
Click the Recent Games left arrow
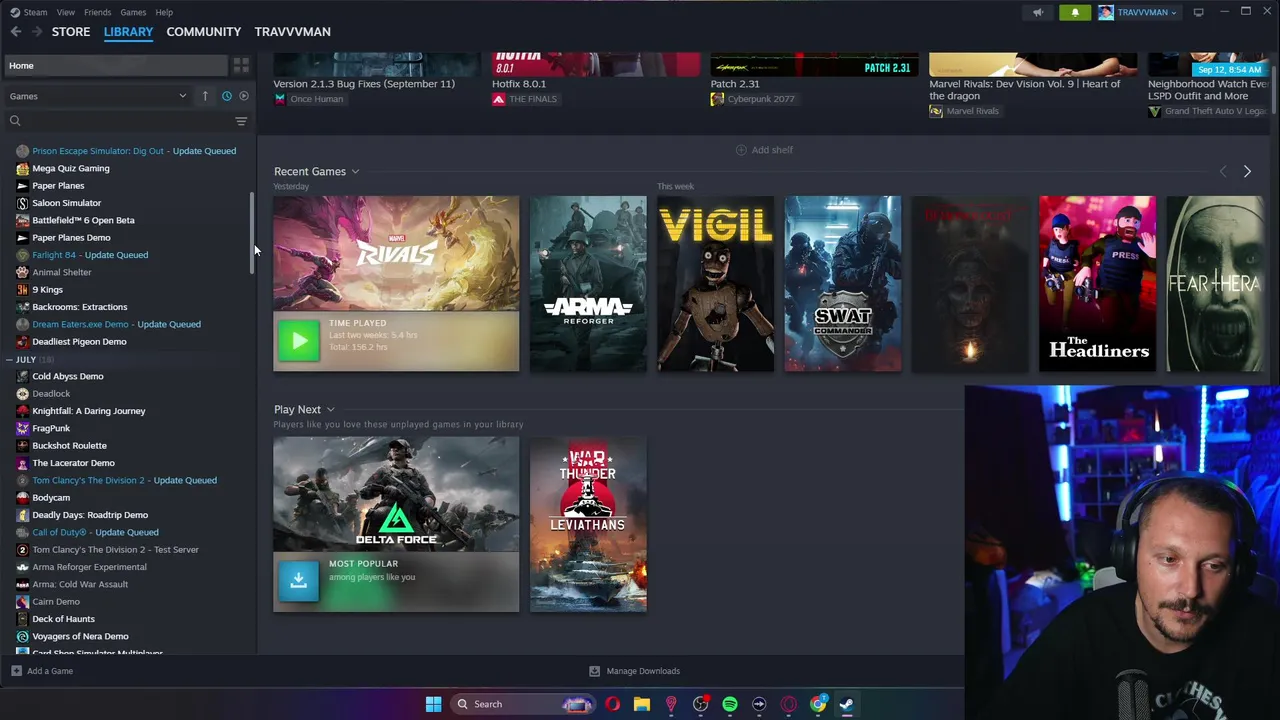coord(1223,172)
